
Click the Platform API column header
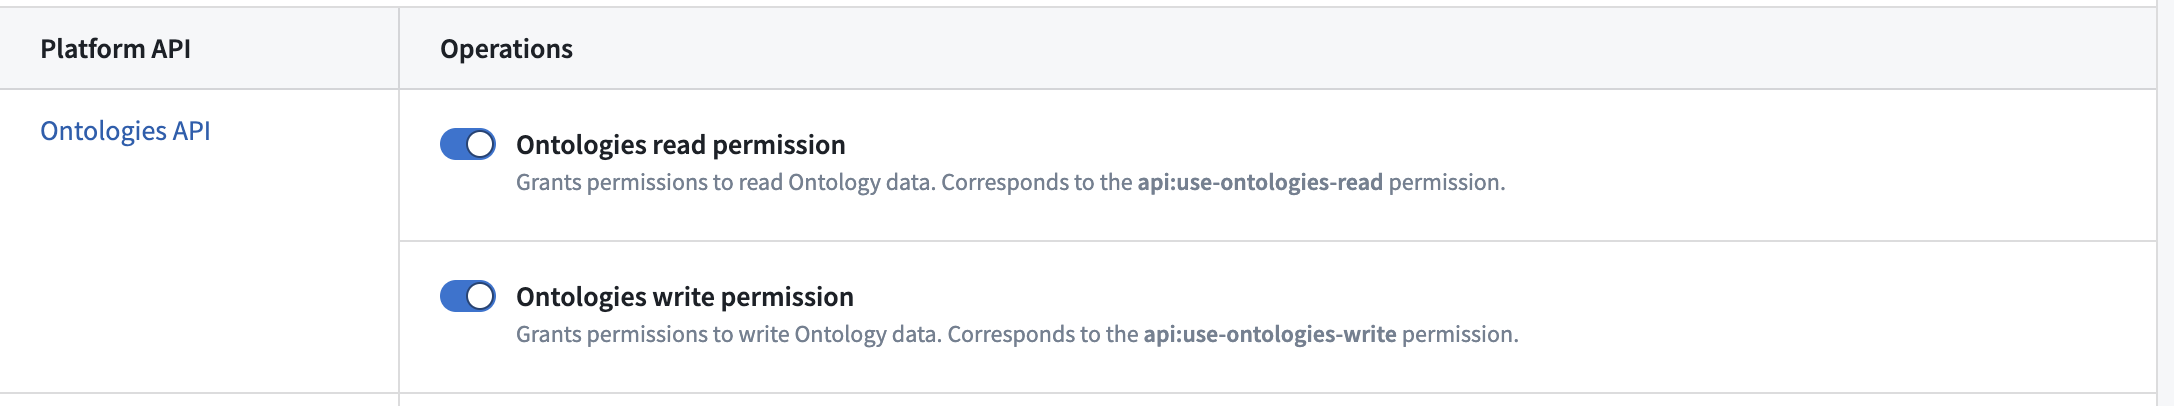click(x=115, y=49)
